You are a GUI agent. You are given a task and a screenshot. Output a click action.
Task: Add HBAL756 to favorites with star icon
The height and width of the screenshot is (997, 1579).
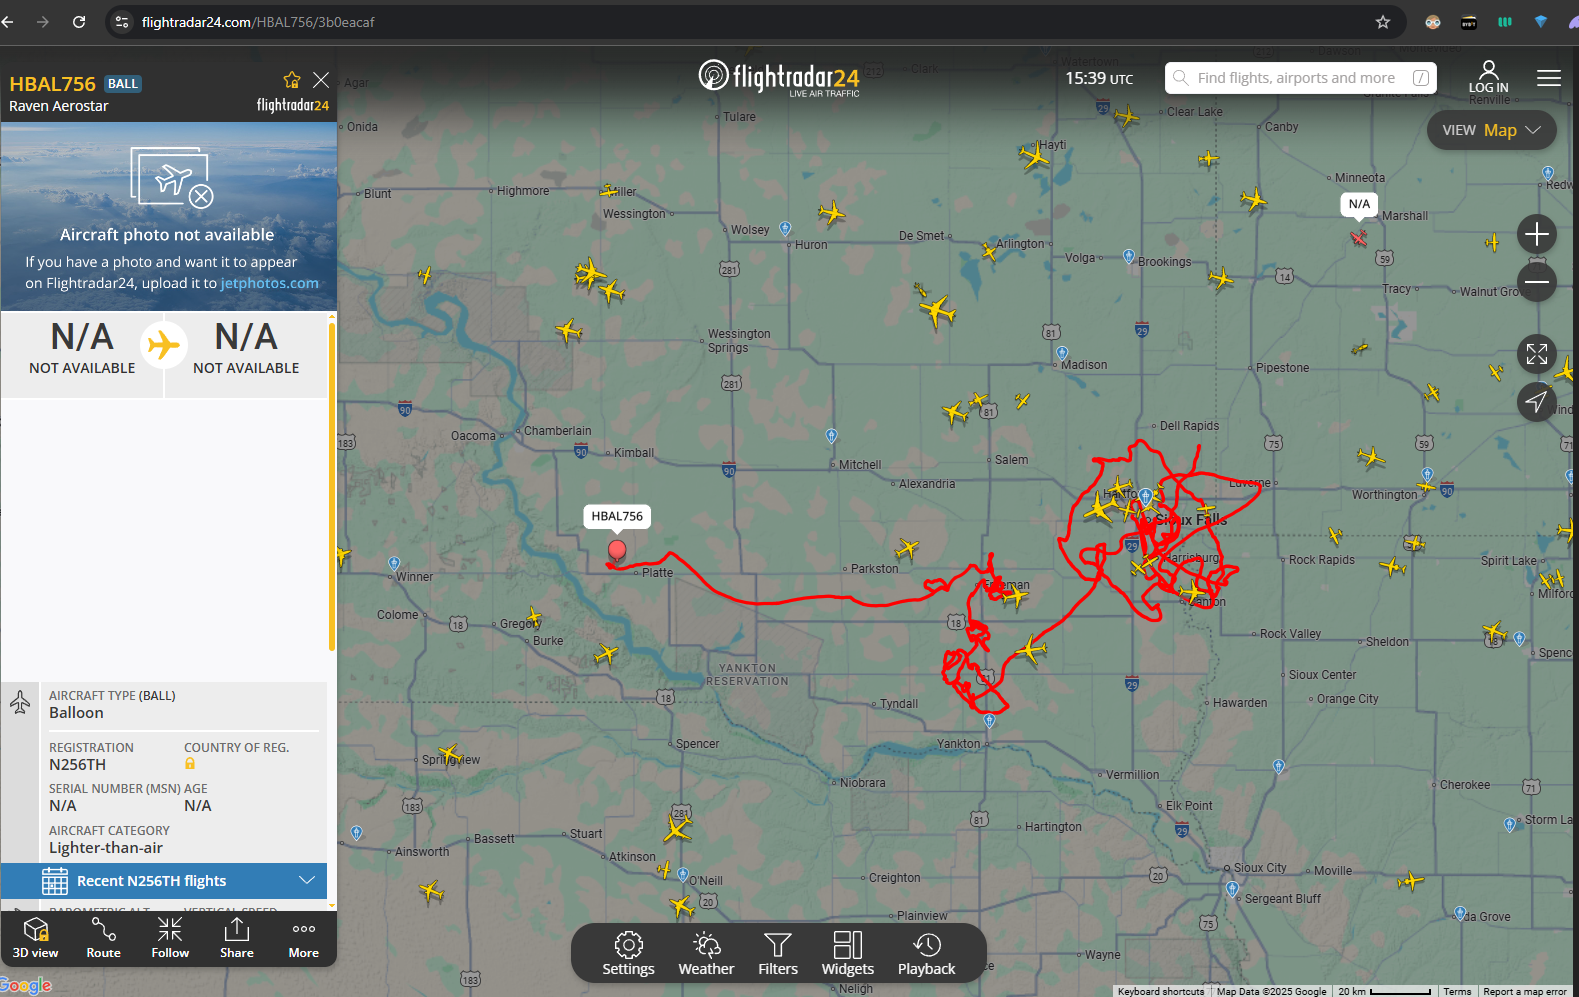[x=292, y=80]
